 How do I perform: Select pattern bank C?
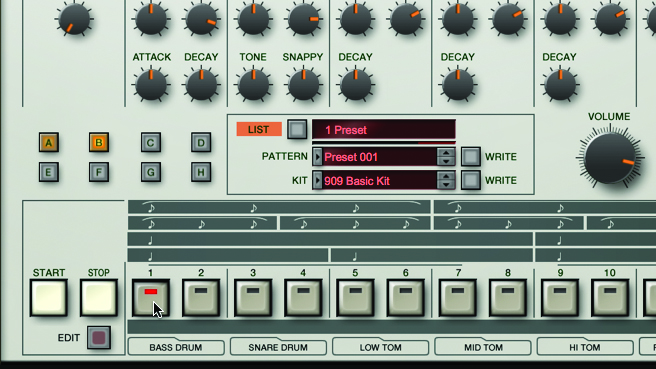pos(151,142)
